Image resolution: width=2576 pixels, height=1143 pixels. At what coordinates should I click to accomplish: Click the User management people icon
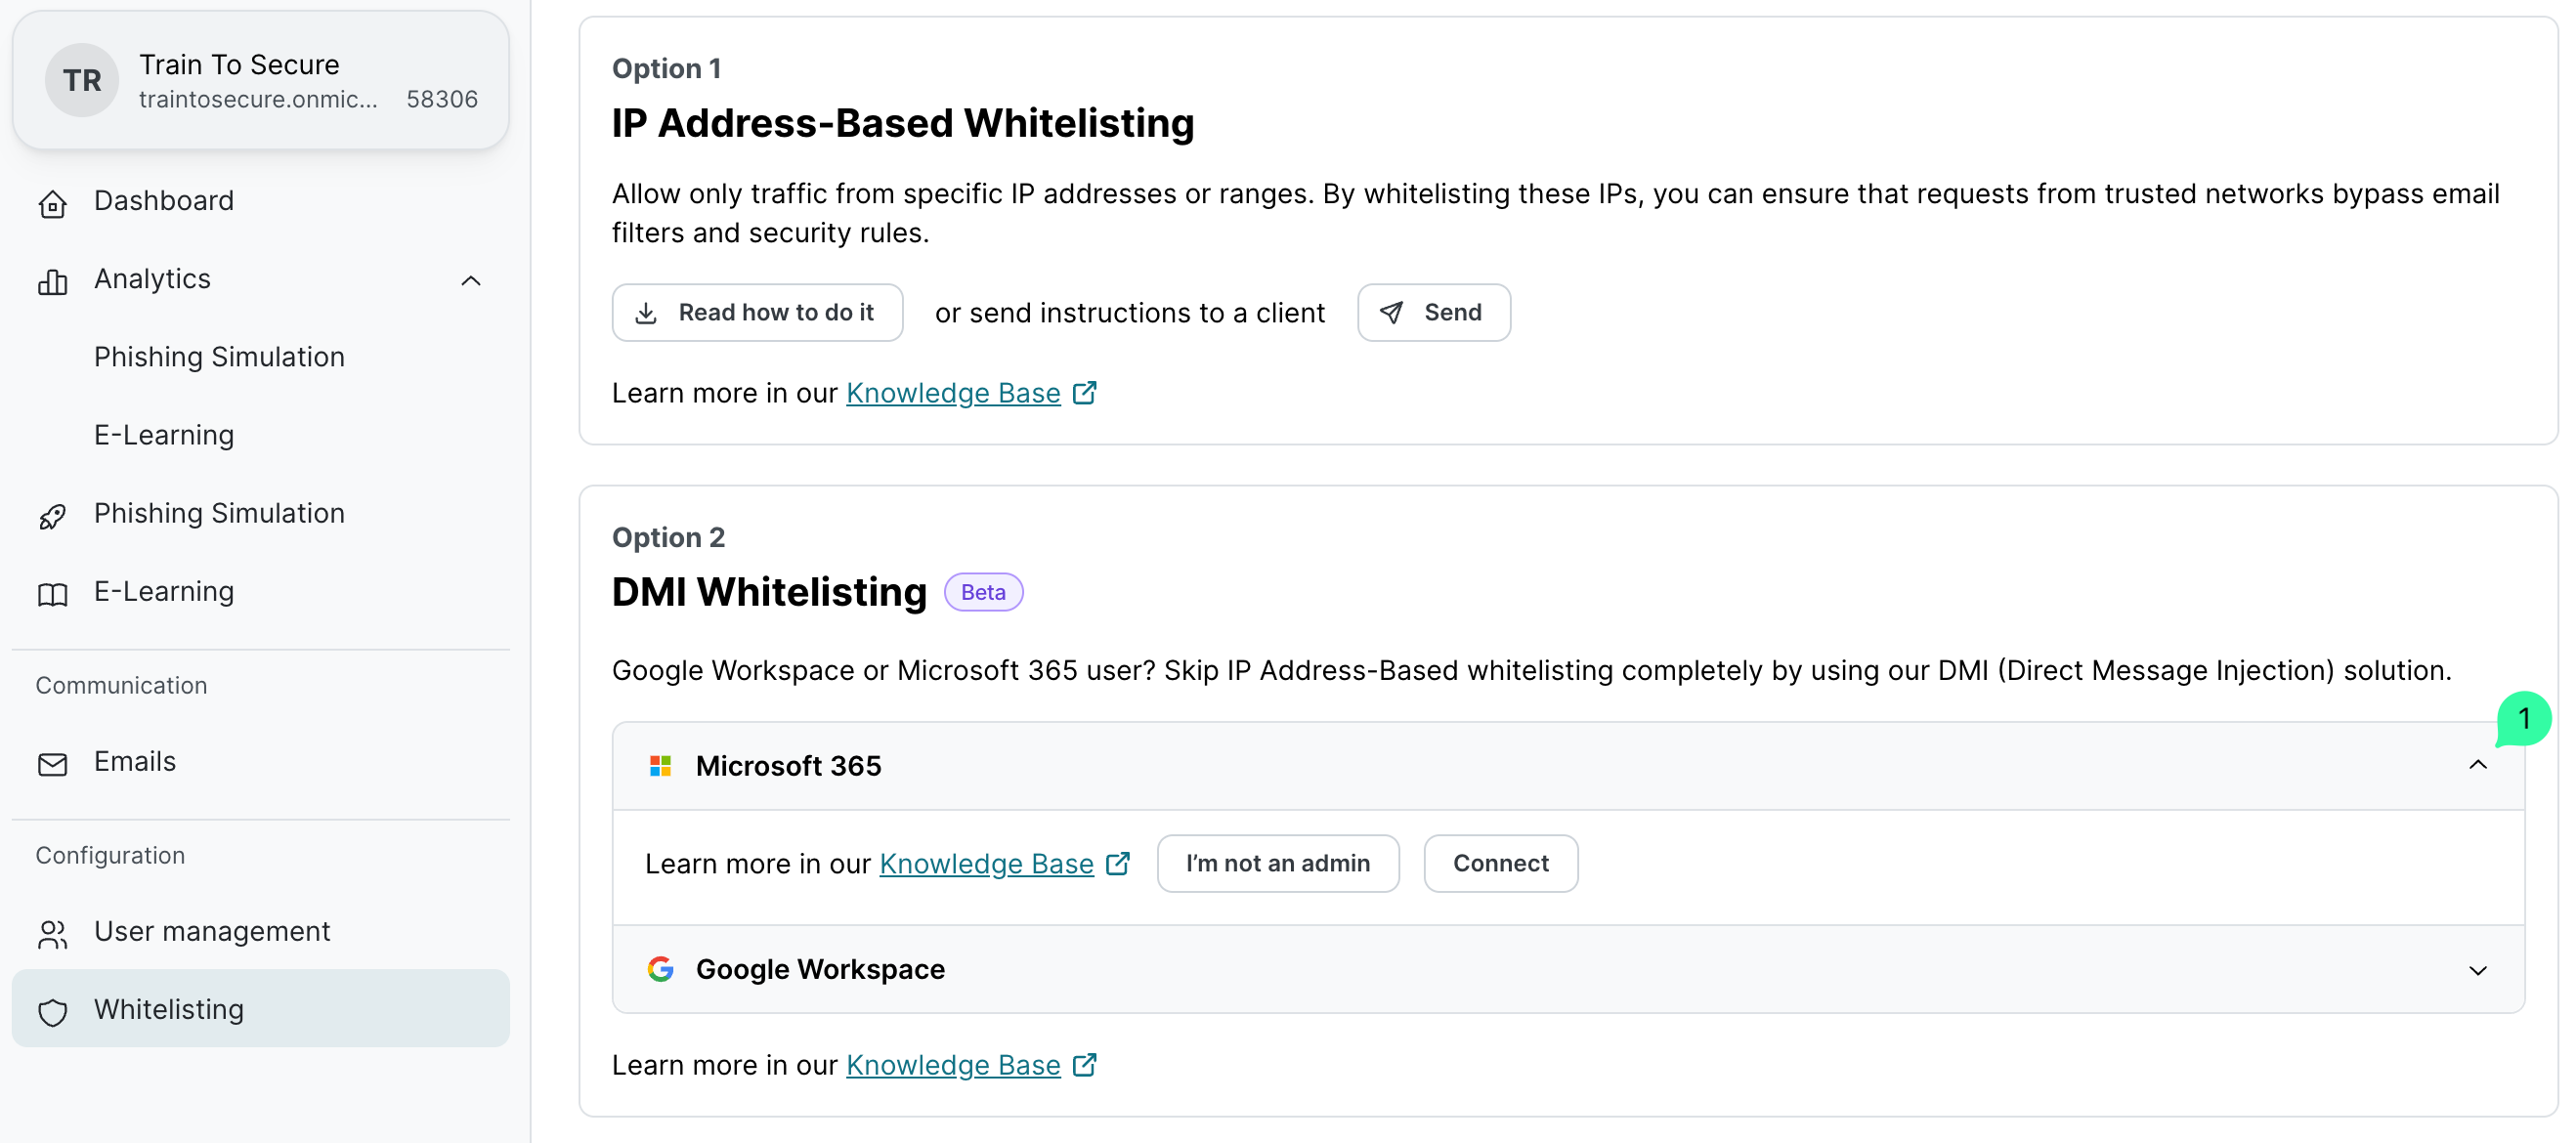point(52,933)
